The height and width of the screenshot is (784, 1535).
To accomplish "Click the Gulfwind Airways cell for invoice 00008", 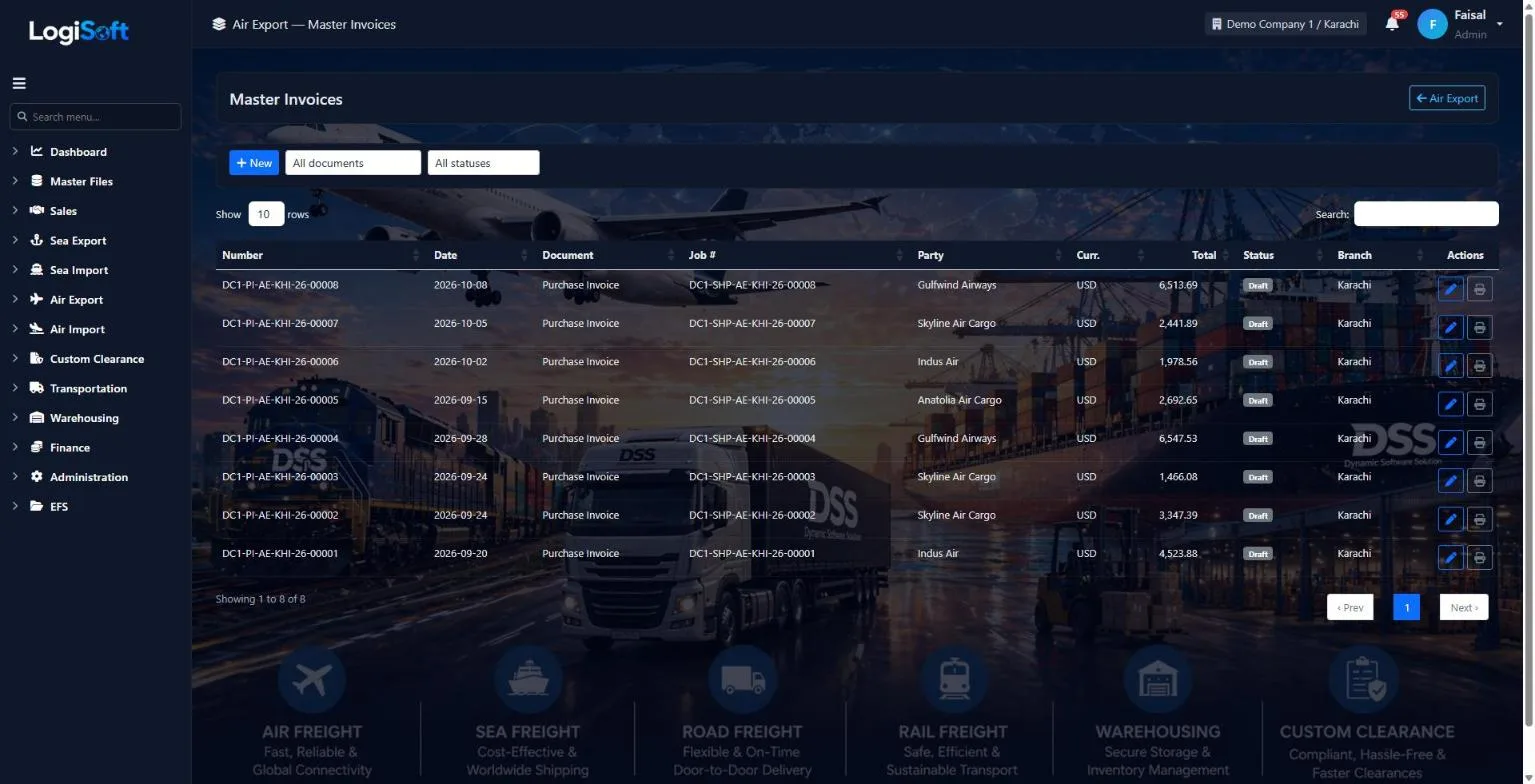I will (x=957, y=285).
